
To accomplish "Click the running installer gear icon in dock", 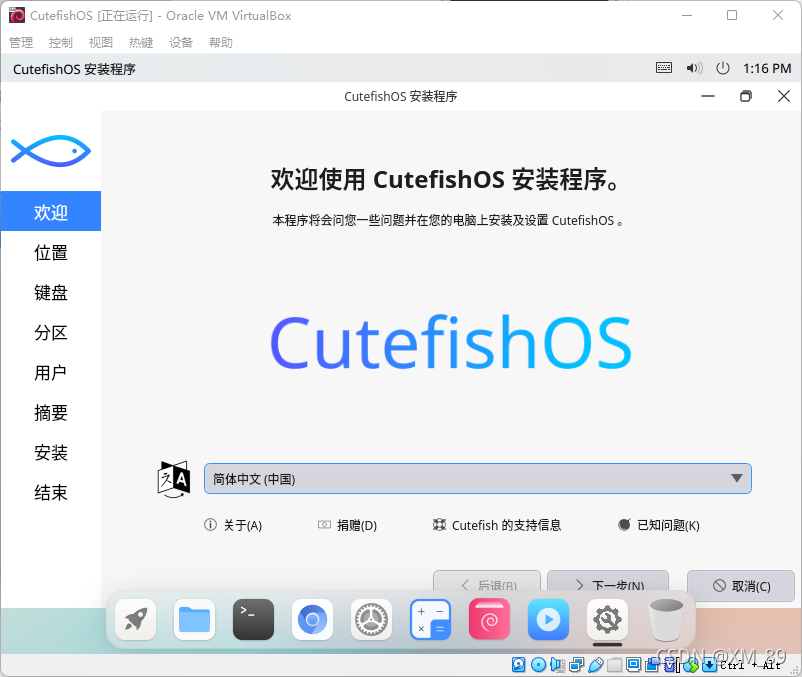I will [x=607, y=619].
